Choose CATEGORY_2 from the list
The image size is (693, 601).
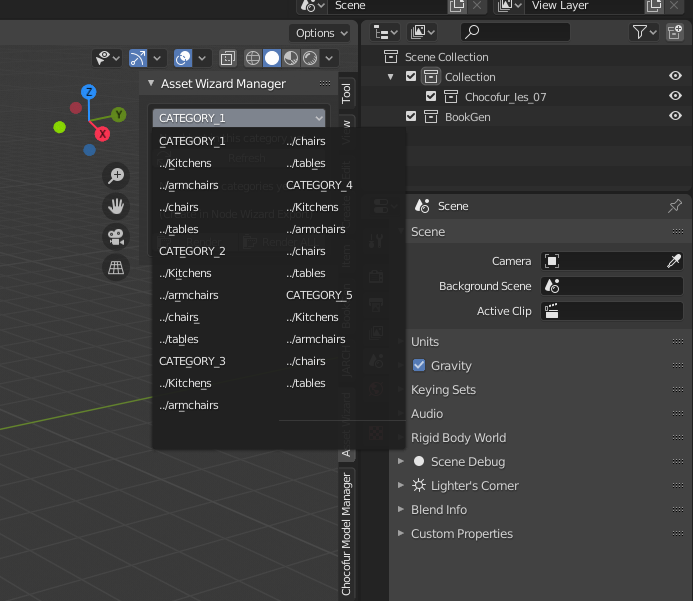click(x=192, y=251)
